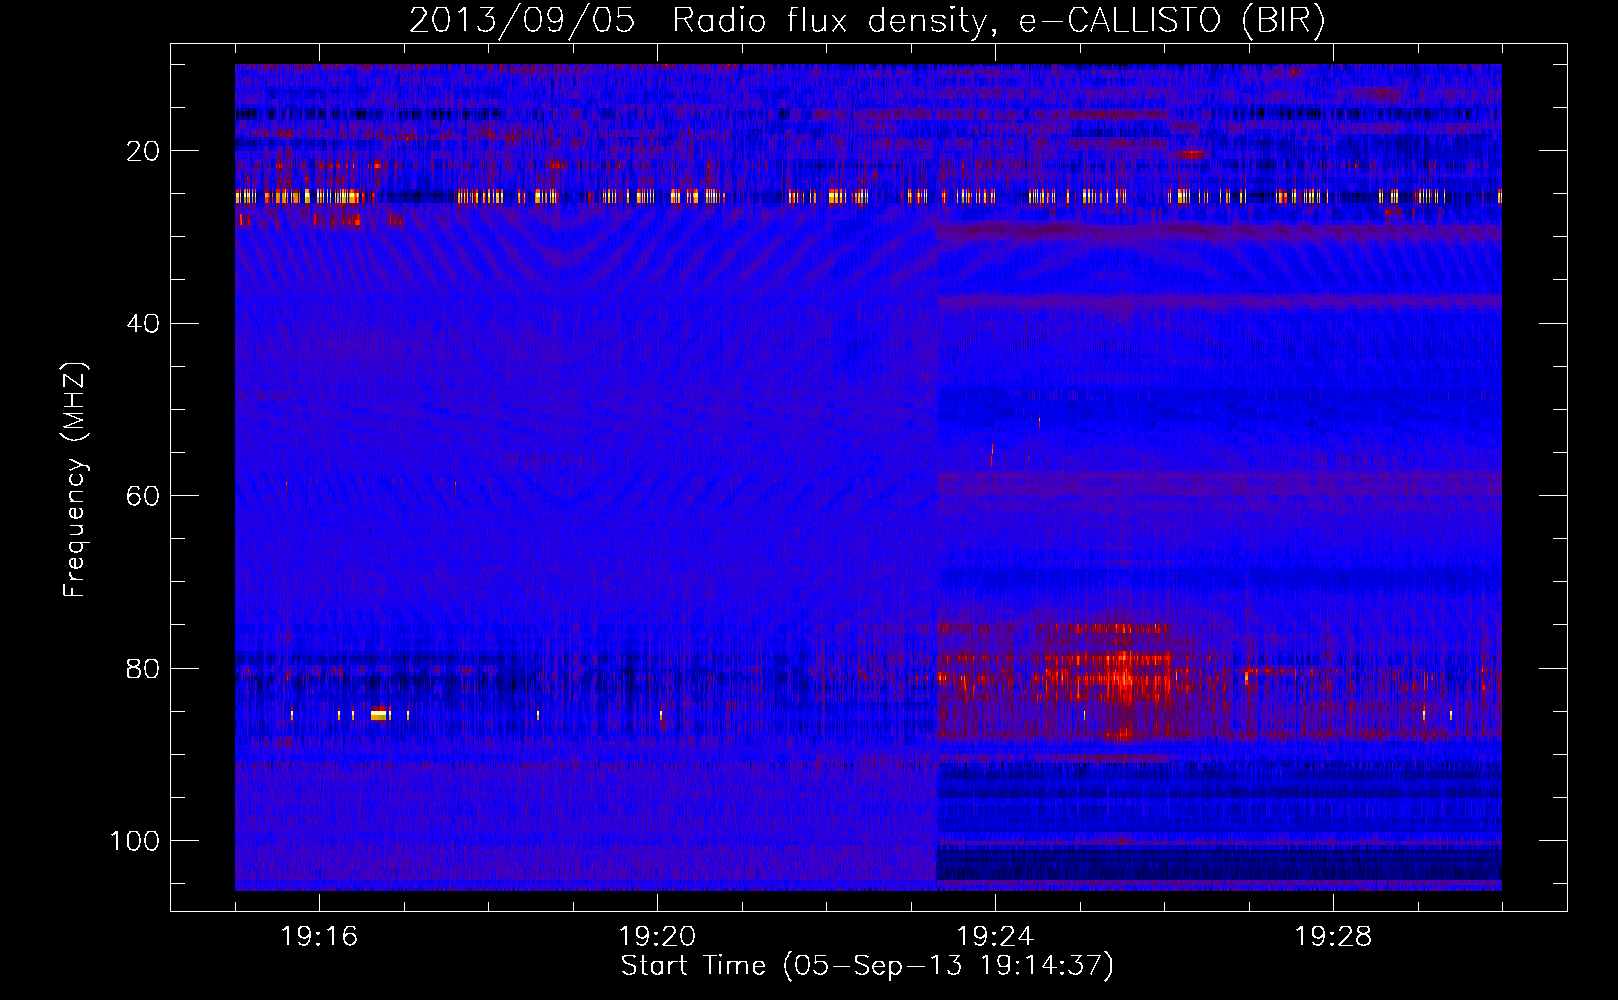This screenshot has height=1000, width=1618.
Task: Click the frequency tick label 80
Action: (x=144, y=668)
